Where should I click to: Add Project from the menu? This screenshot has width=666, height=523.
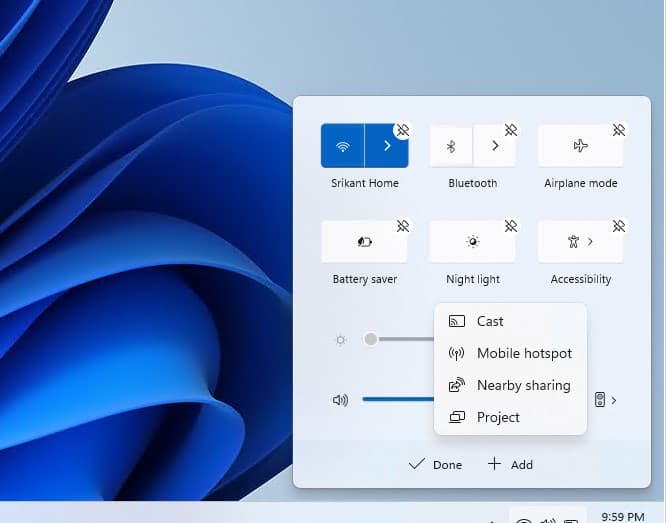click(510, 417)
